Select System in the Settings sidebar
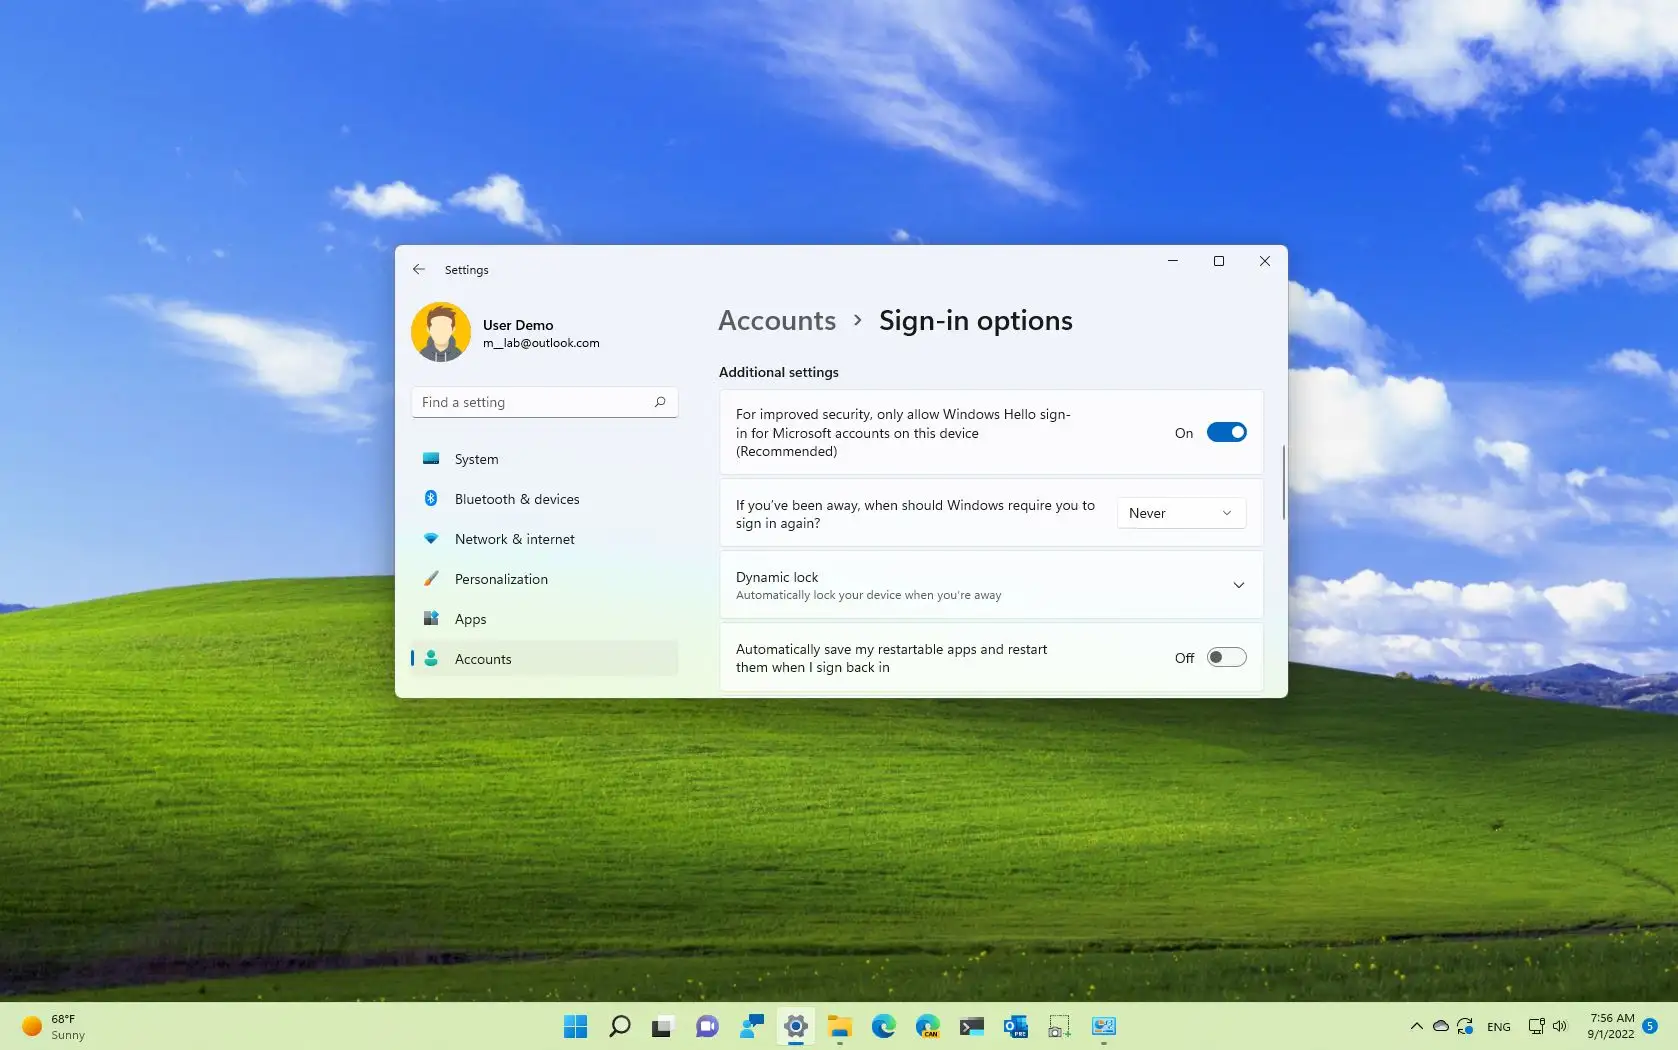This screenshot has width=1678, height=1050. pos(476,459)
